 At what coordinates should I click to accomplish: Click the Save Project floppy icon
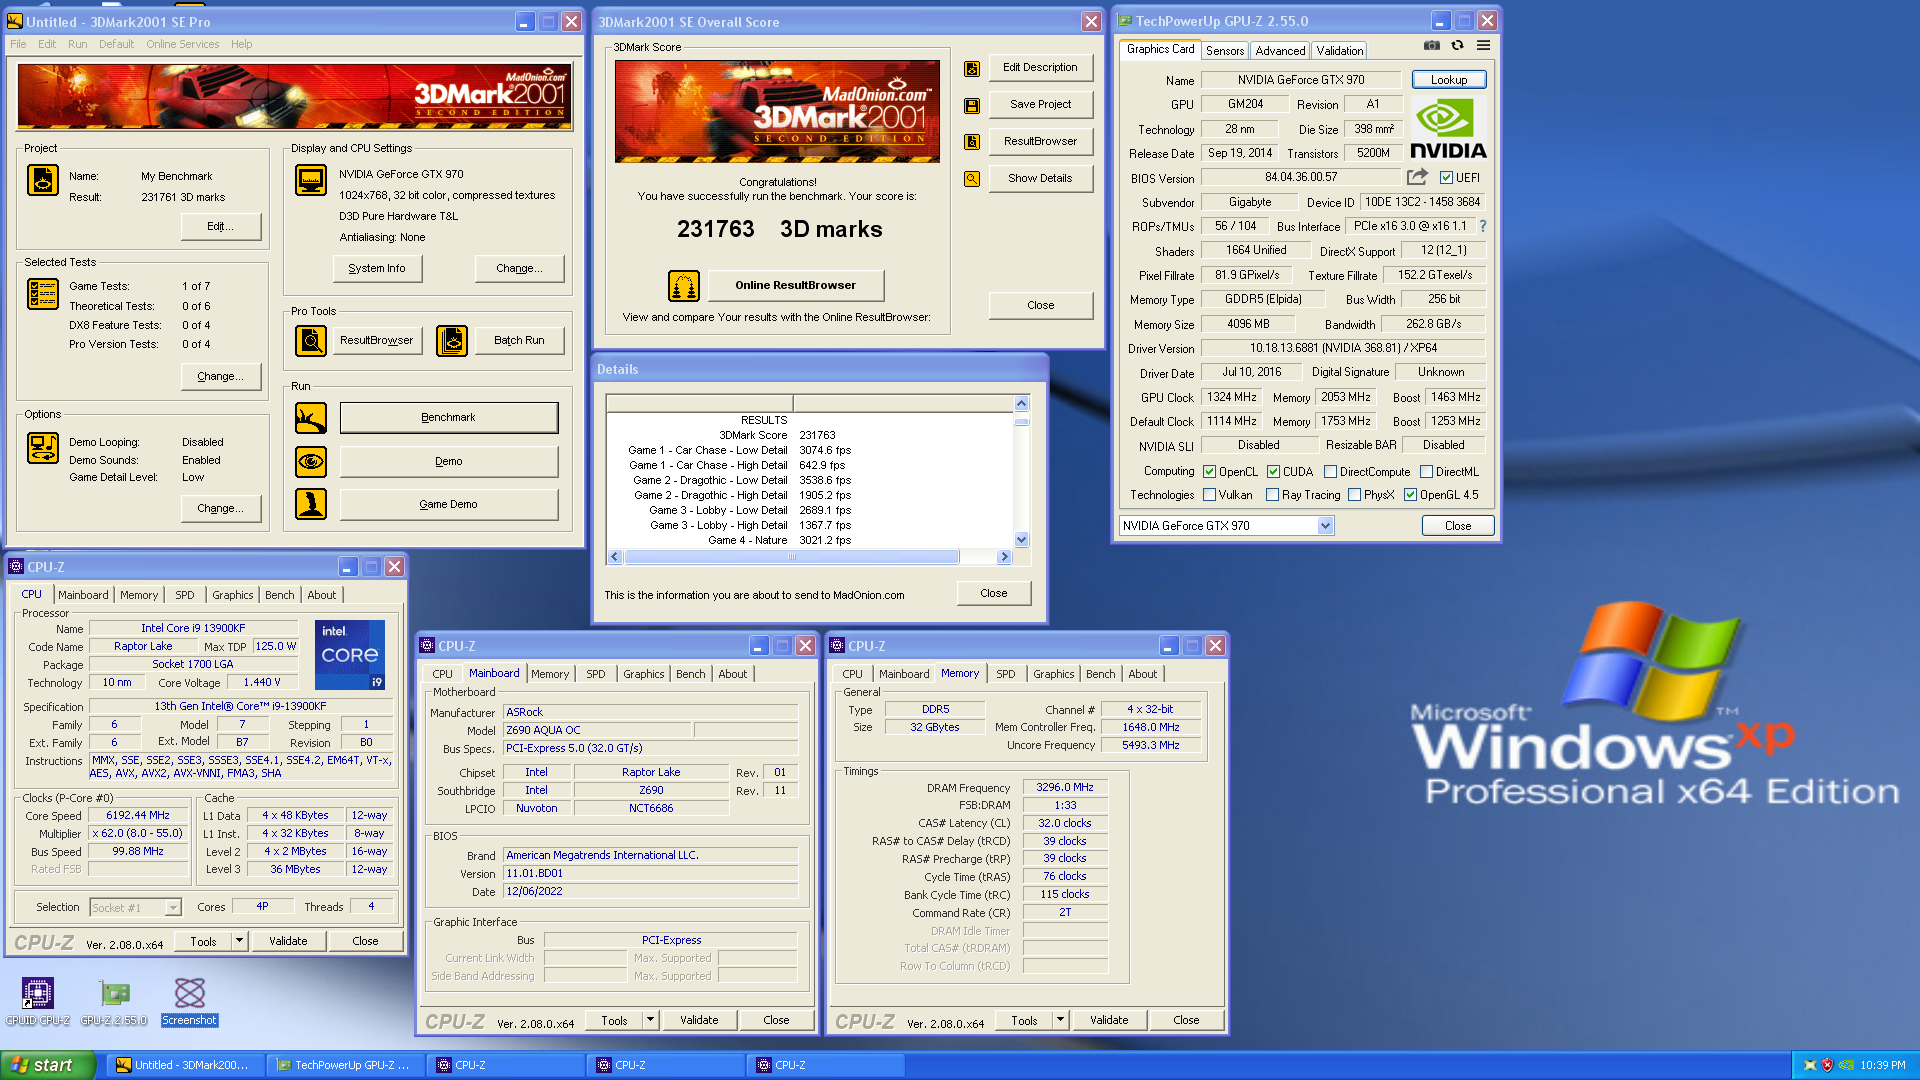click(x=972, y=105)
